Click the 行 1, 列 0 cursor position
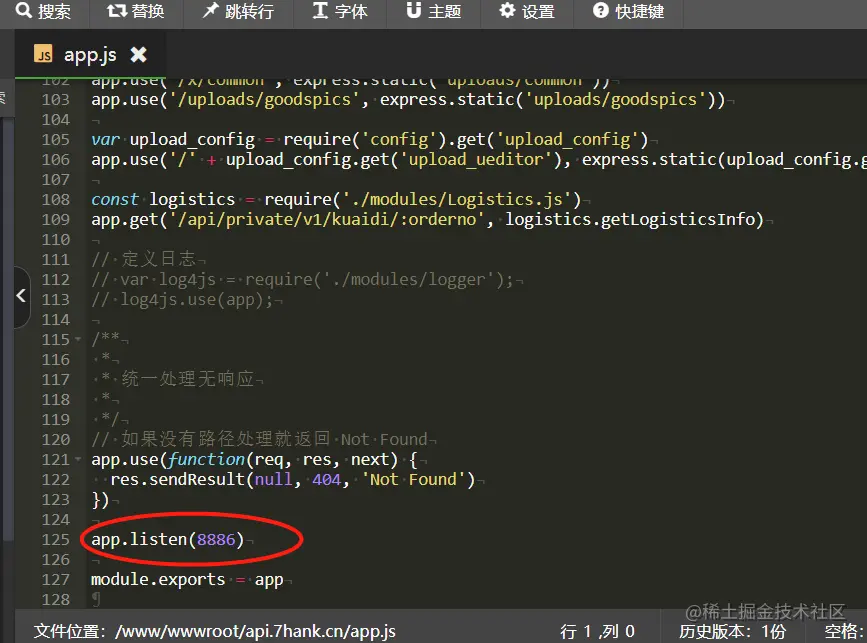Image resolution: width=867 pixels, height=643 pixels. pyautogui.click(x=598, y=631)
